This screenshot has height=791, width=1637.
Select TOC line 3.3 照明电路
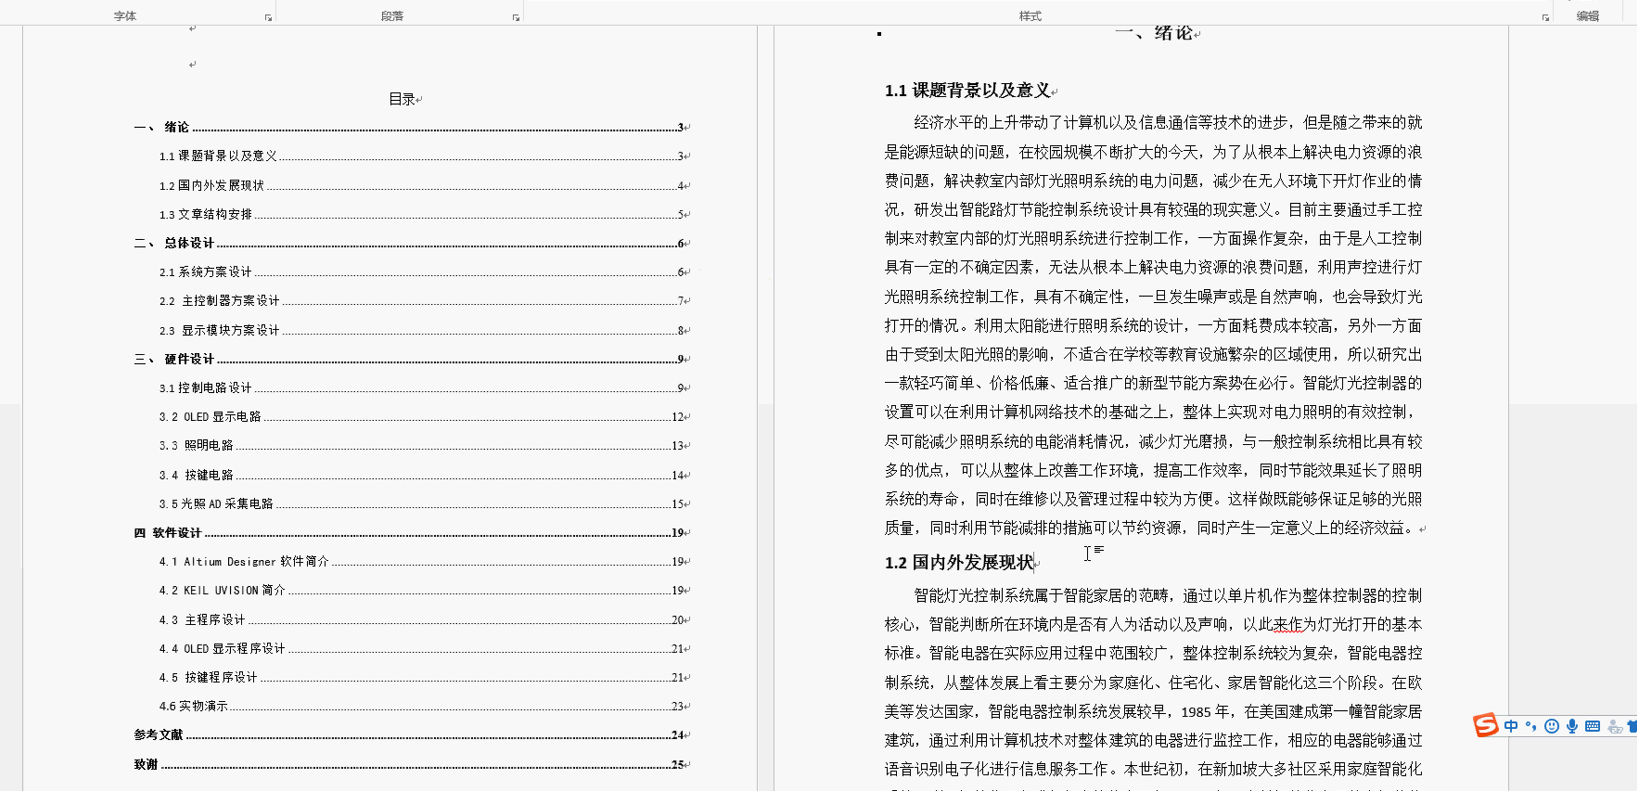424,446
